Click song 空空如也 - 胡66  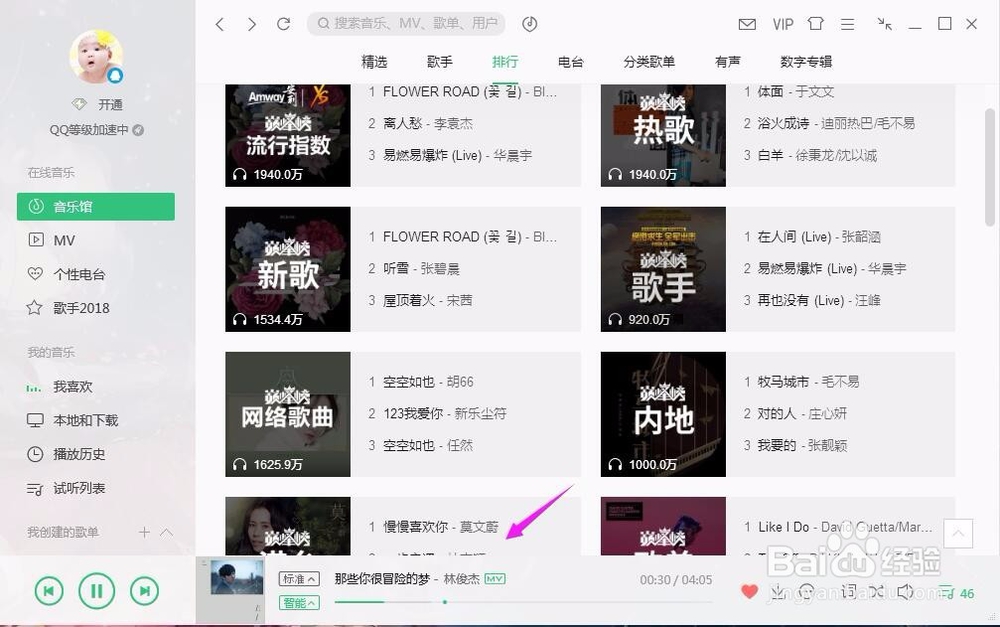pos(428,382)
